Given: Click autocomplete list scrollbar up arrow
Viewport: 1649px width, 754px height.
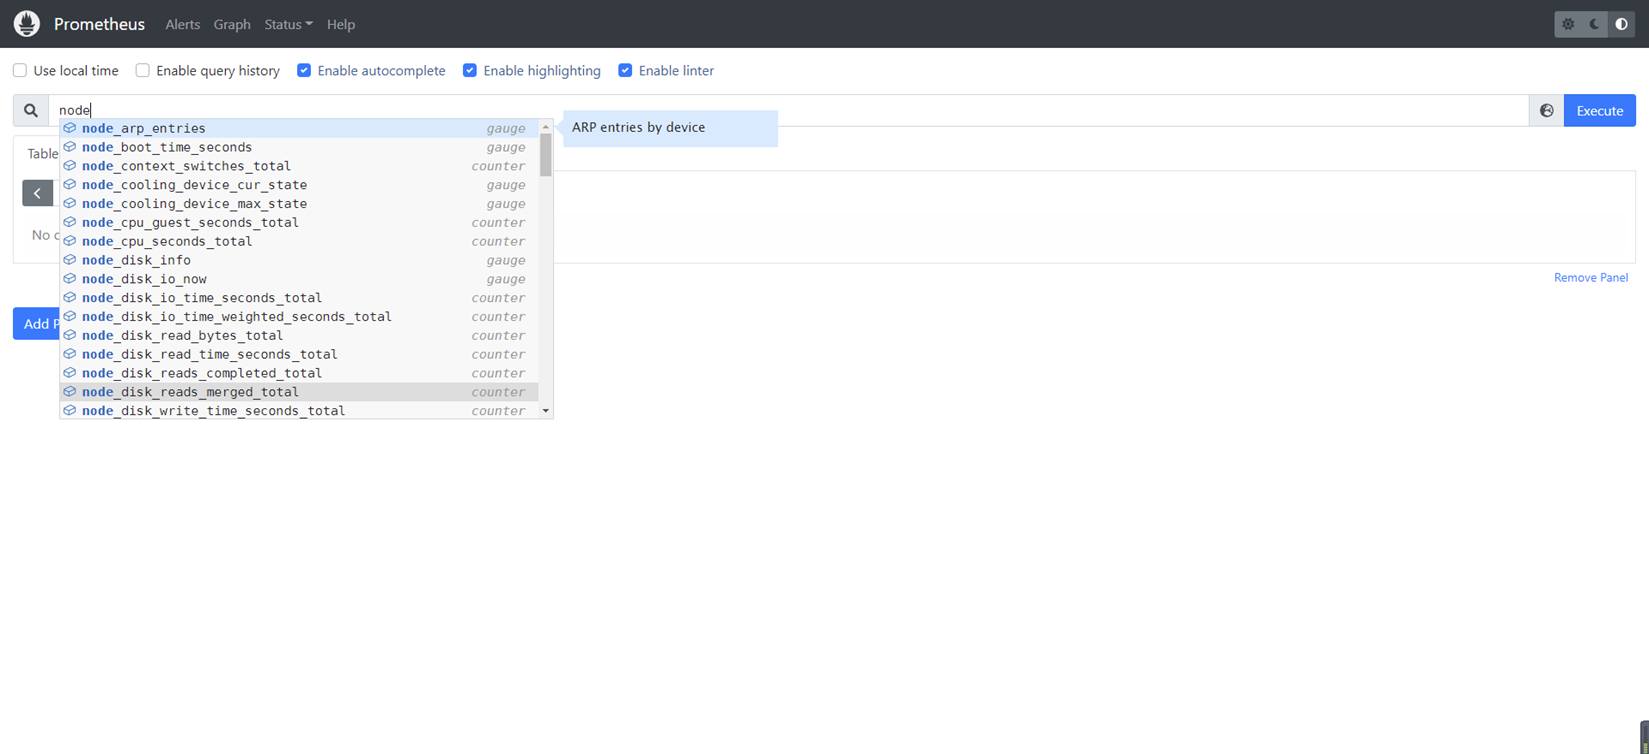Looking at the screenshot, I should coord(546,127).
